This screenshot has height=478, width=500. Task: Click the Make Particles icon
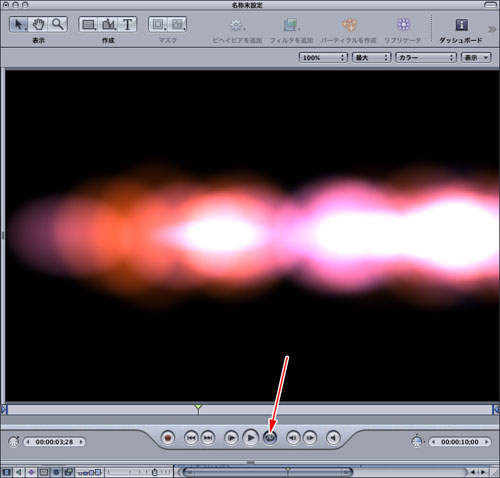(x=349, y=25)
